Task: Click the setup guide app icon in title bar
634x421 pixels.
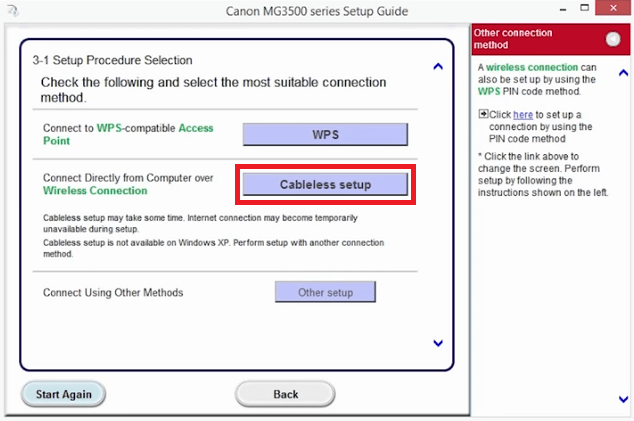Action: [13, 11]
